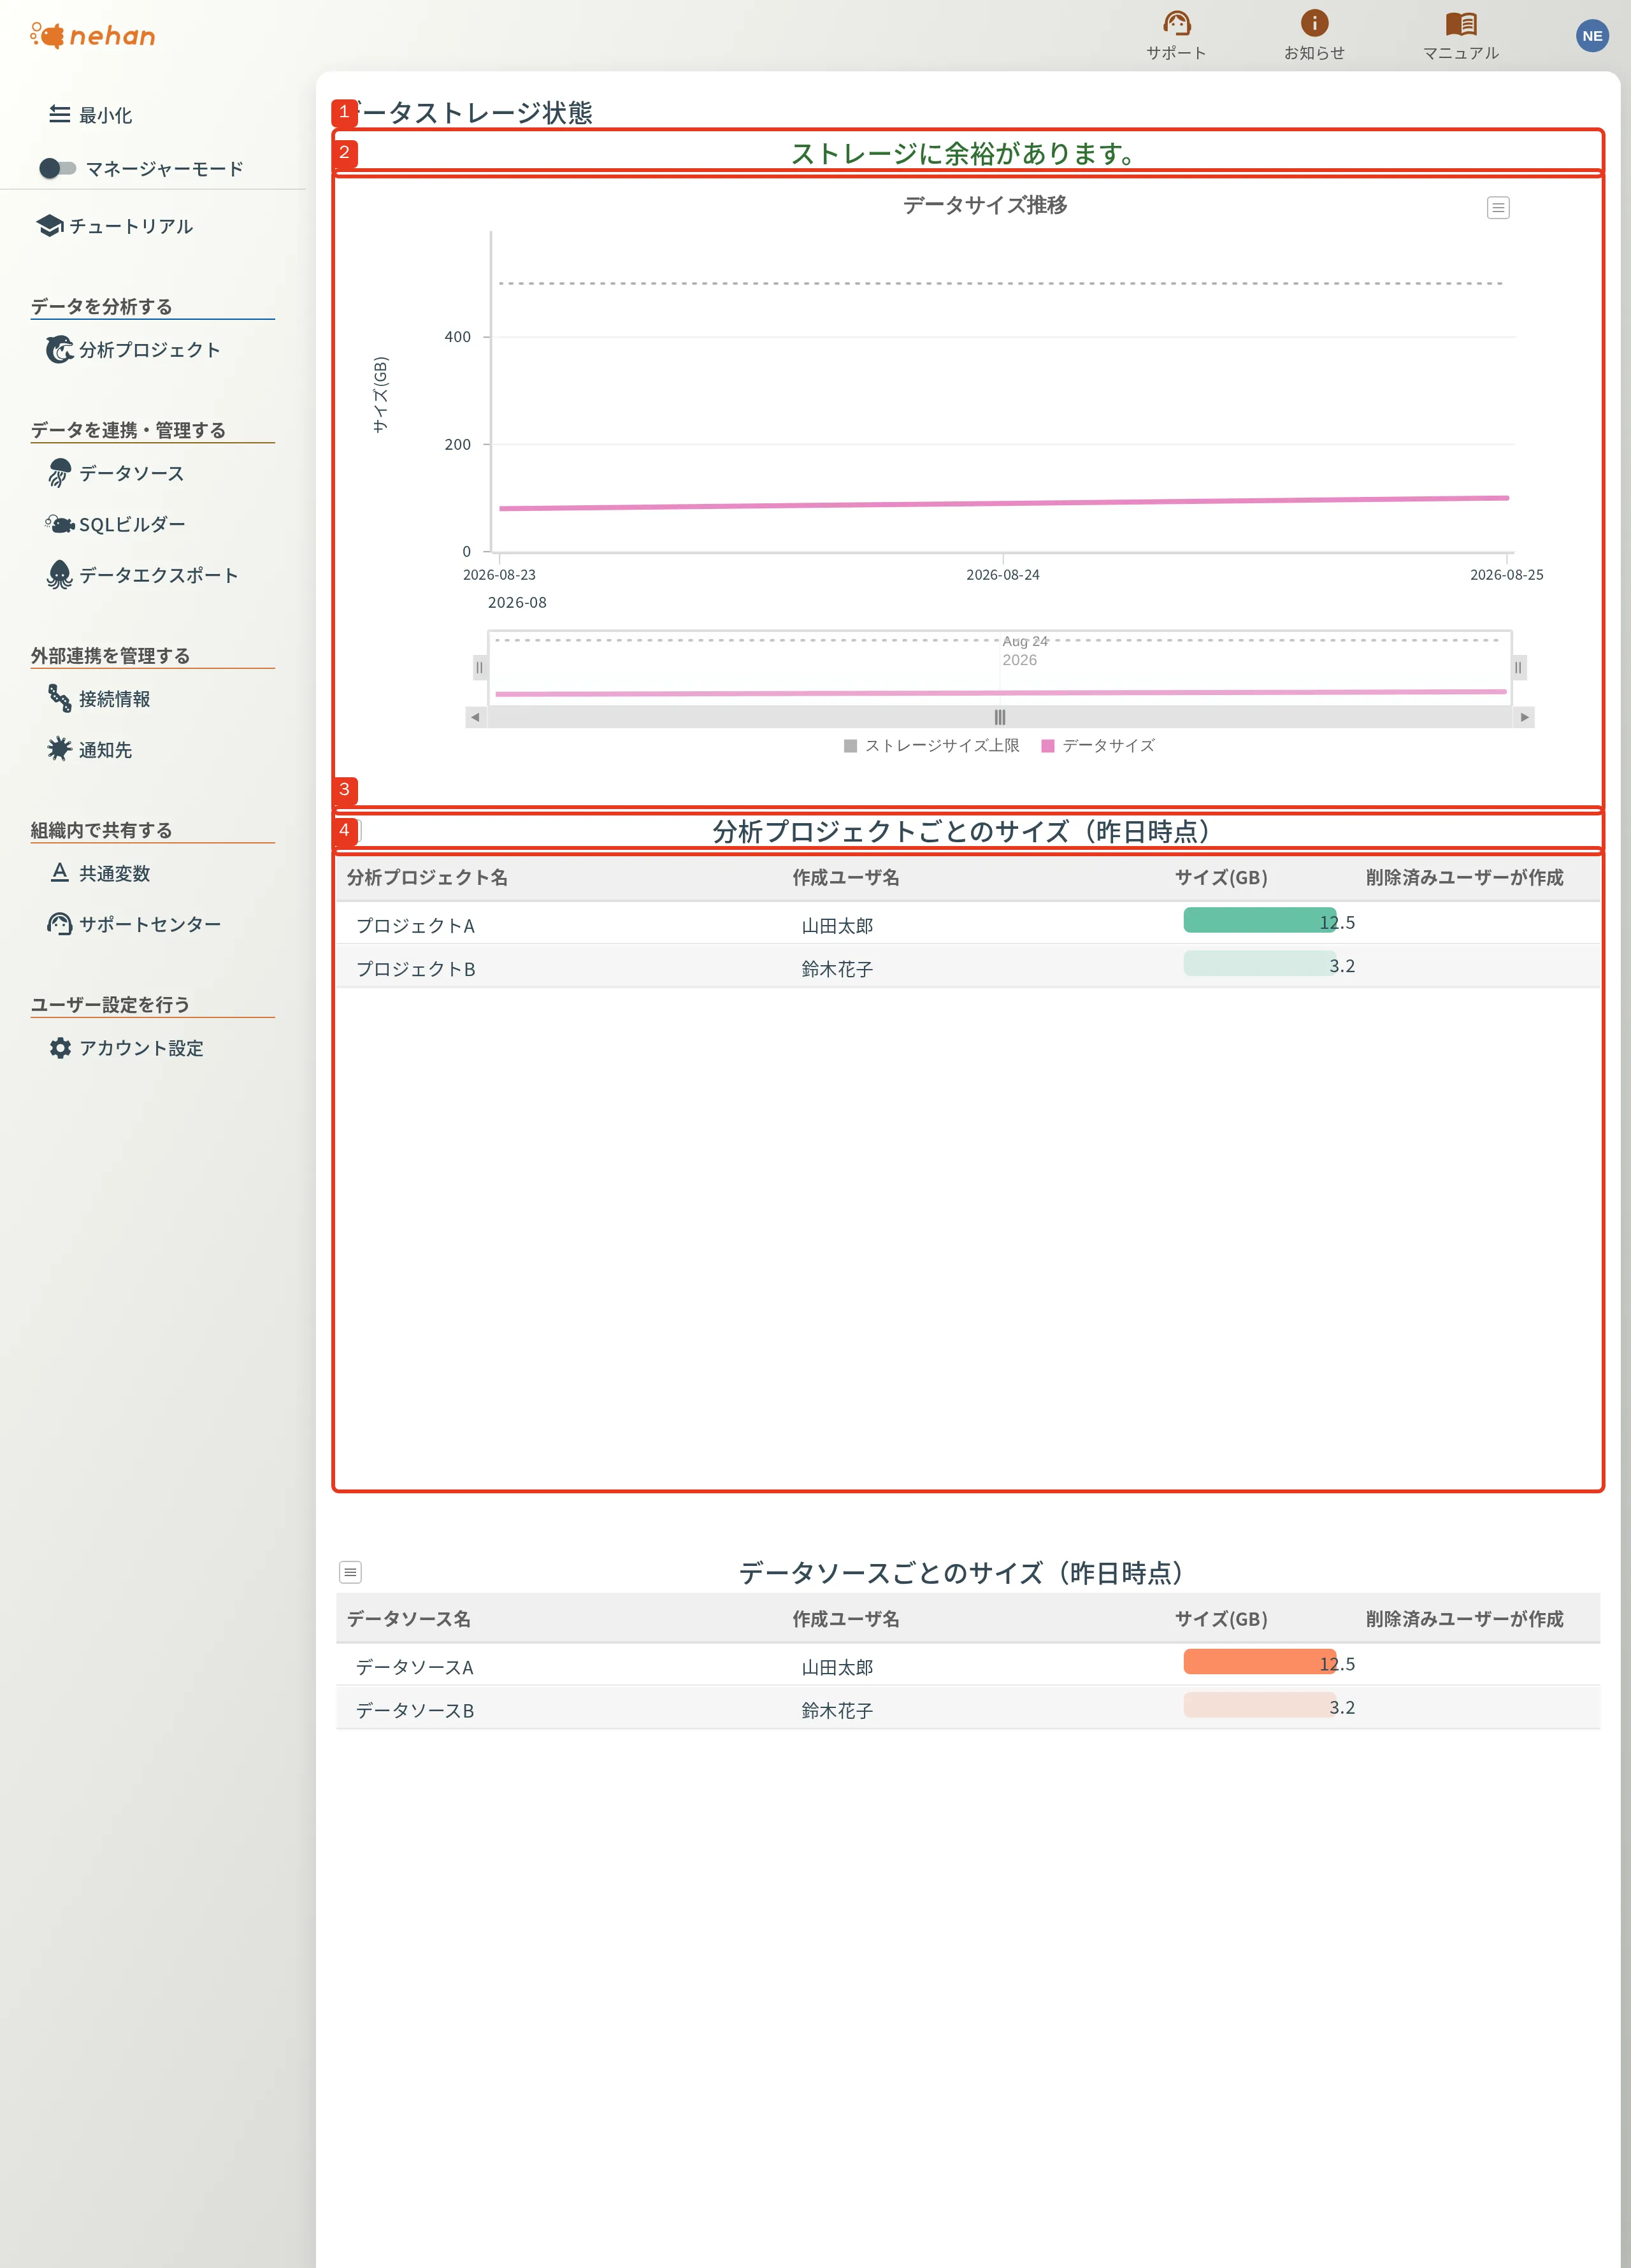Click 山田太郎 in the data source table
This screenshot has height=2268, width=1631.
(x=837, y=1667)
